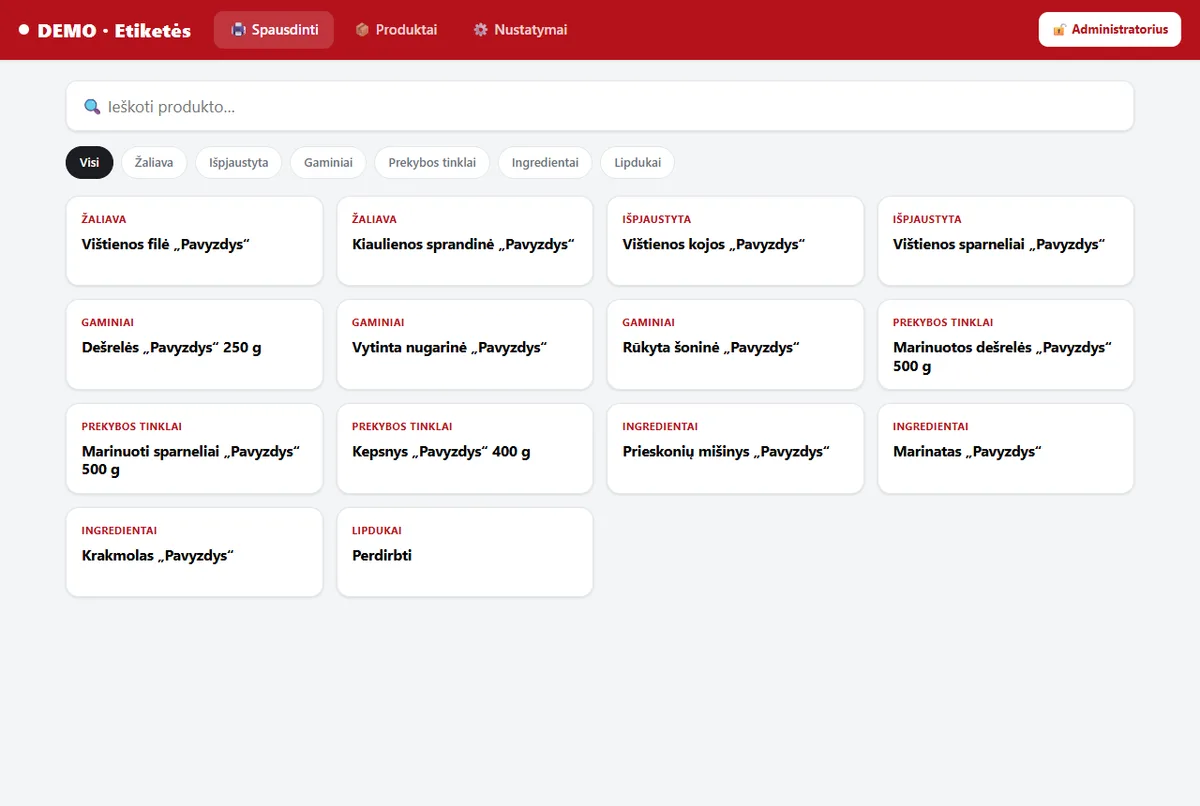The image size is (1200, 806).
Task: Select Marinuotos dešrelės „Pavyzdys“ 500 g
Action: click(1006, 345)
